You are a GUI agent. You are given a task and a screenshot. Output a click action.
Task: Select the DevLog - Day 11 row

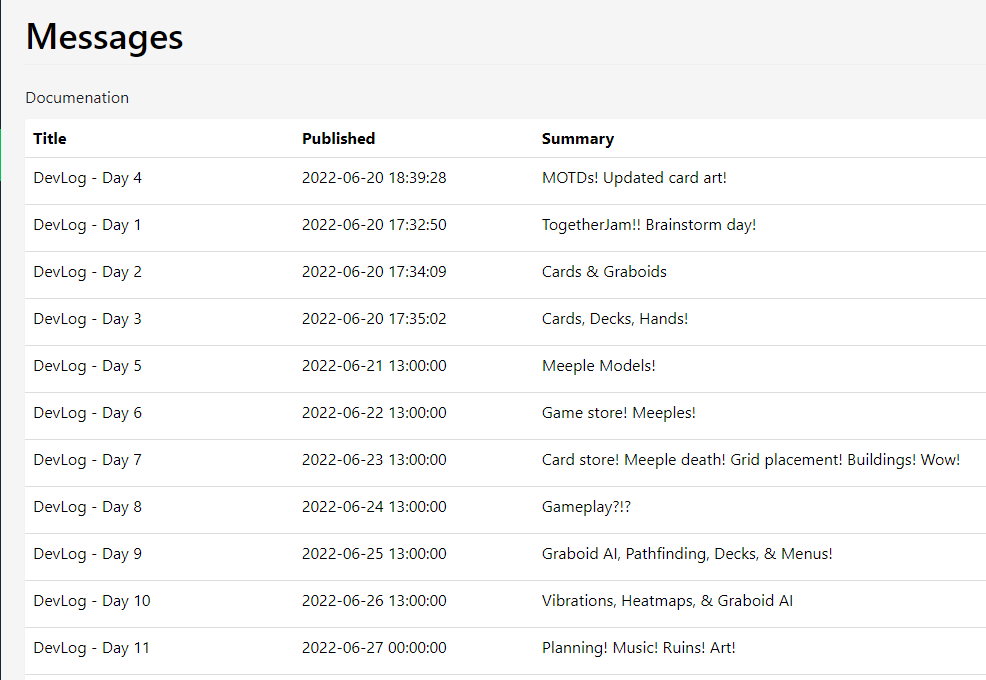coord(92,648)
